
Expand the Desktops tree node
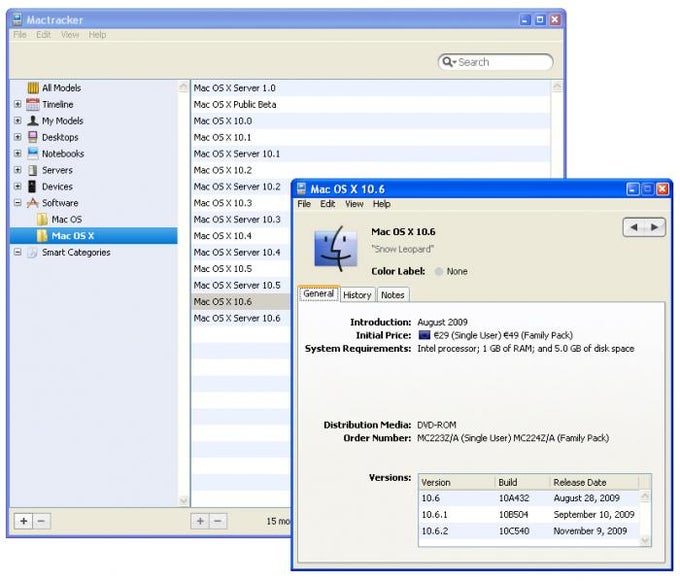pos(17,137)
